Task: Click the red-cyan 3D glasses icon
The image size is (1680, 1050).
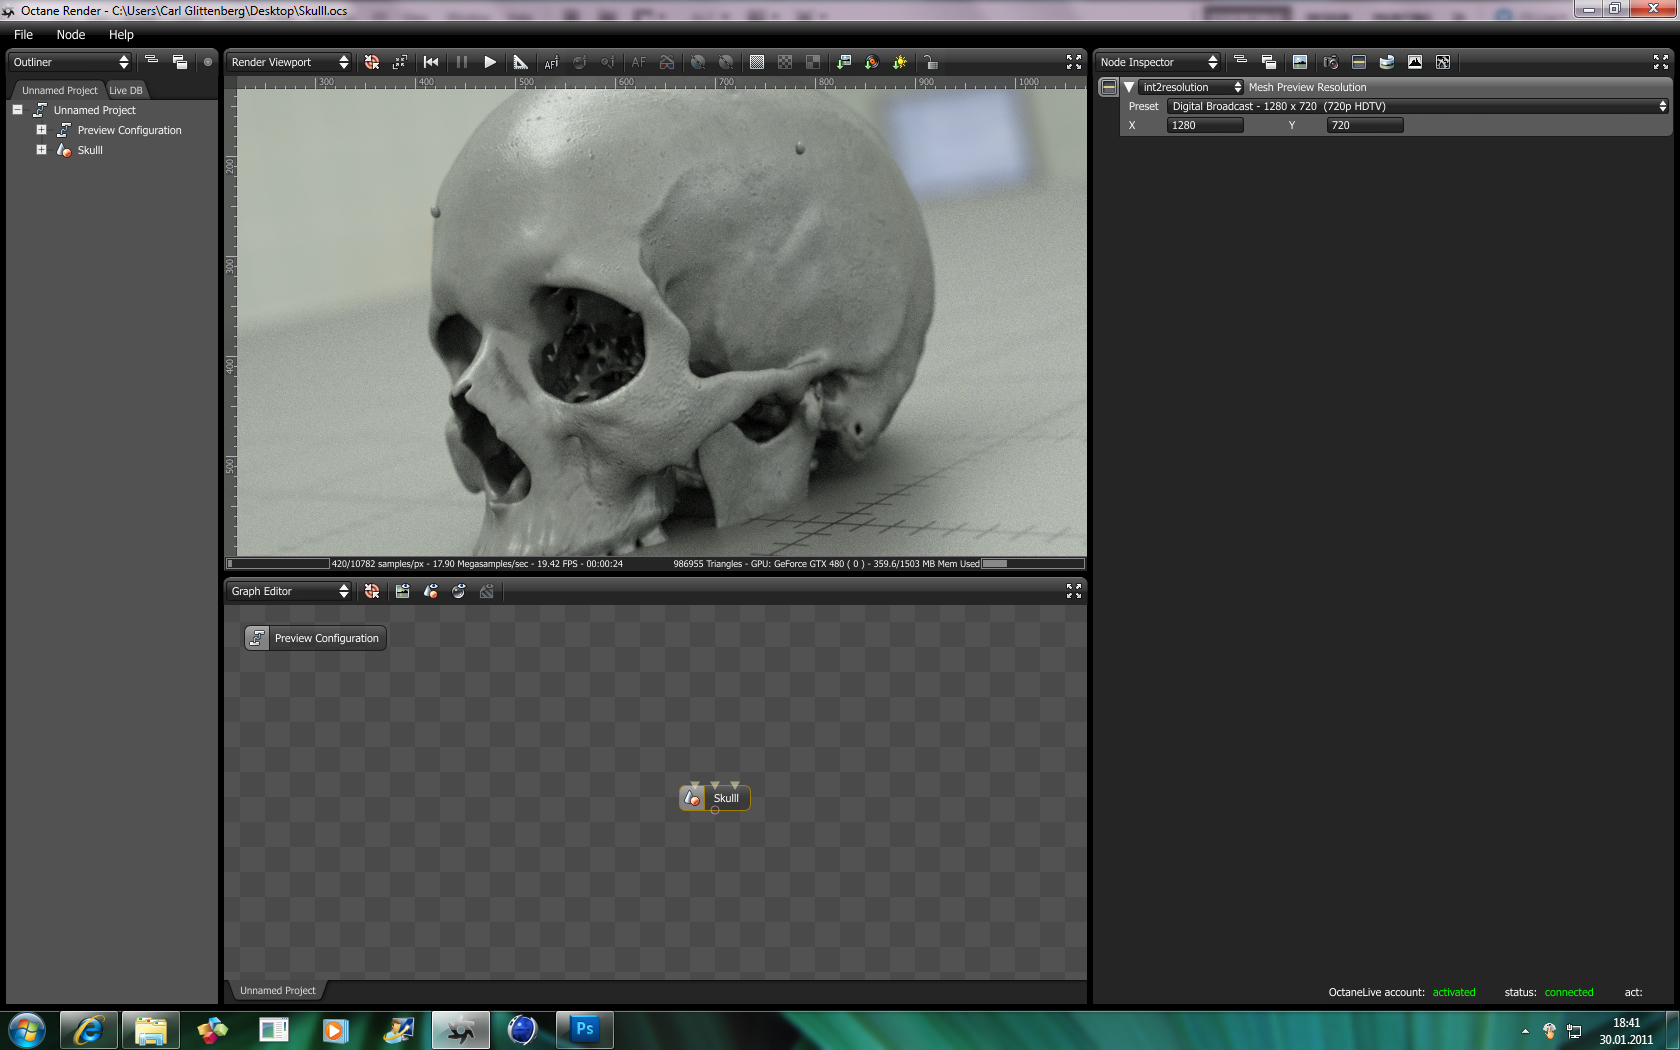Action: [x=667, y=62]
